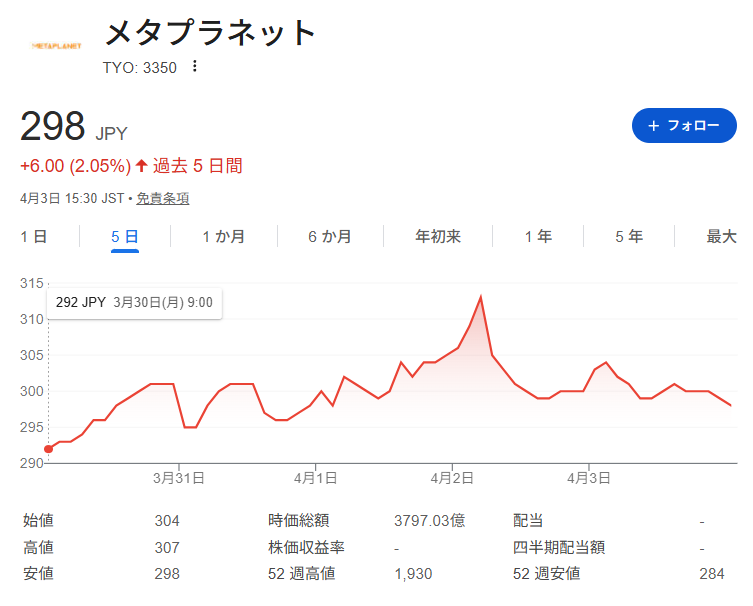Select the 年初来 year-to-date tab
The height and width of the screenshot is (606, 753).
438,236
